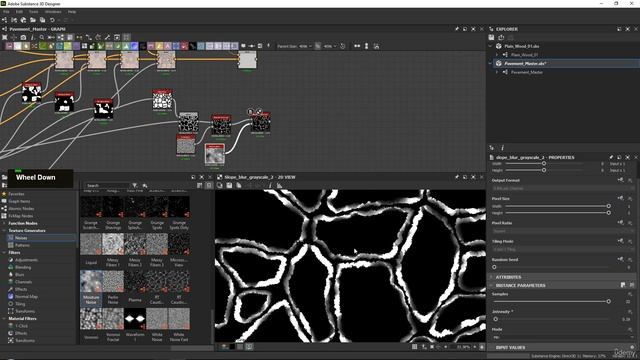Click the undo arrow in main toolbar
The height and width of the screenshot is (360, 640).
52,20
